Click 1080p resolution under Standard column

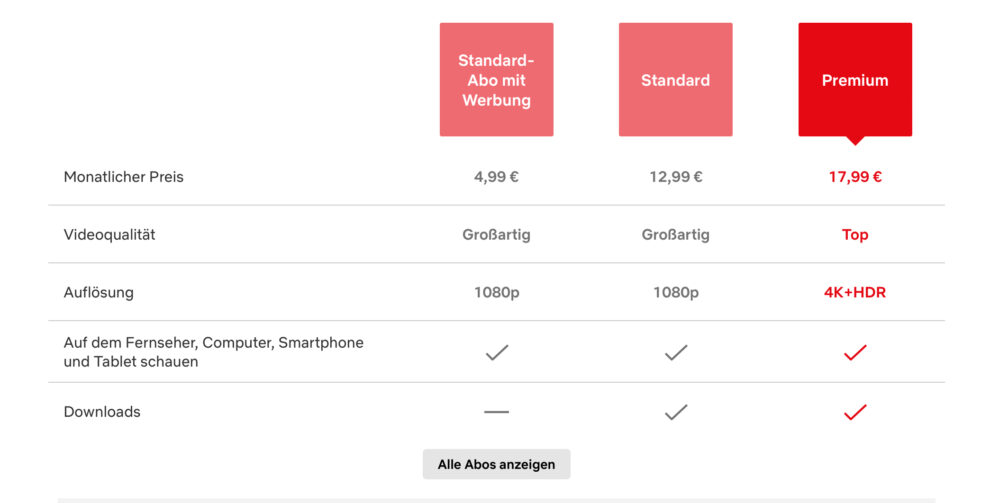pyautogui.click(x=675, y=292)
